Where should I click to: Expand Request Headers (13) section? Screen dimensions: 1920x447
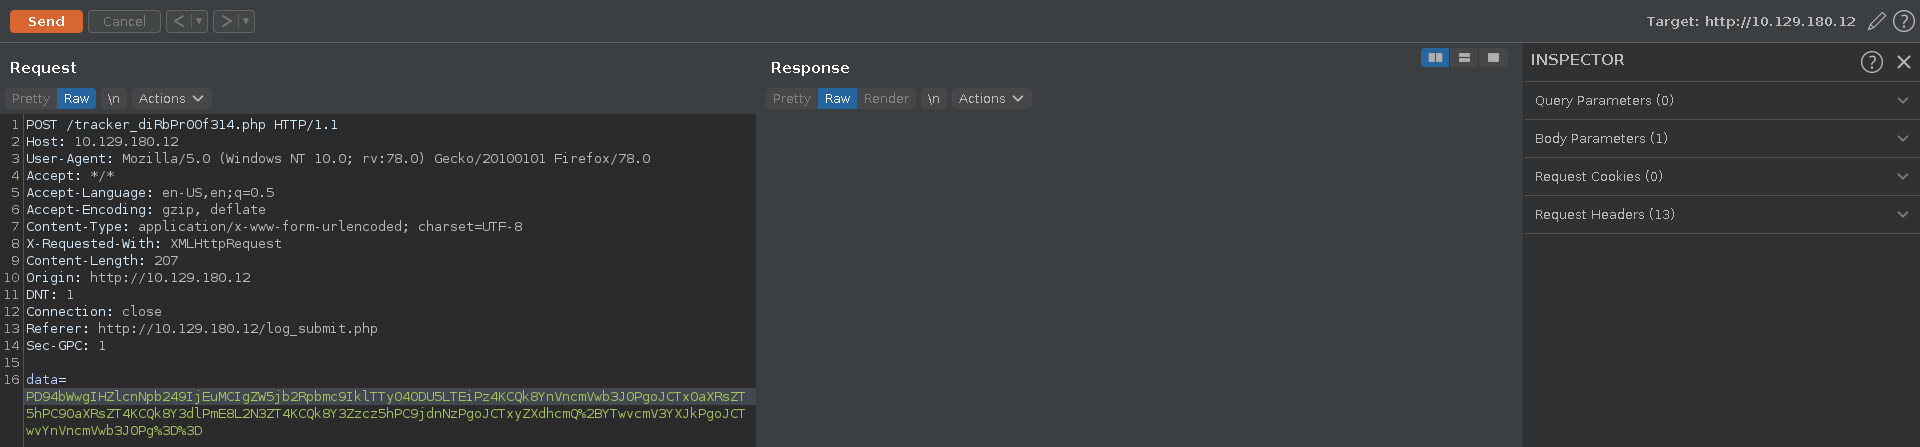click(1720, 215)
